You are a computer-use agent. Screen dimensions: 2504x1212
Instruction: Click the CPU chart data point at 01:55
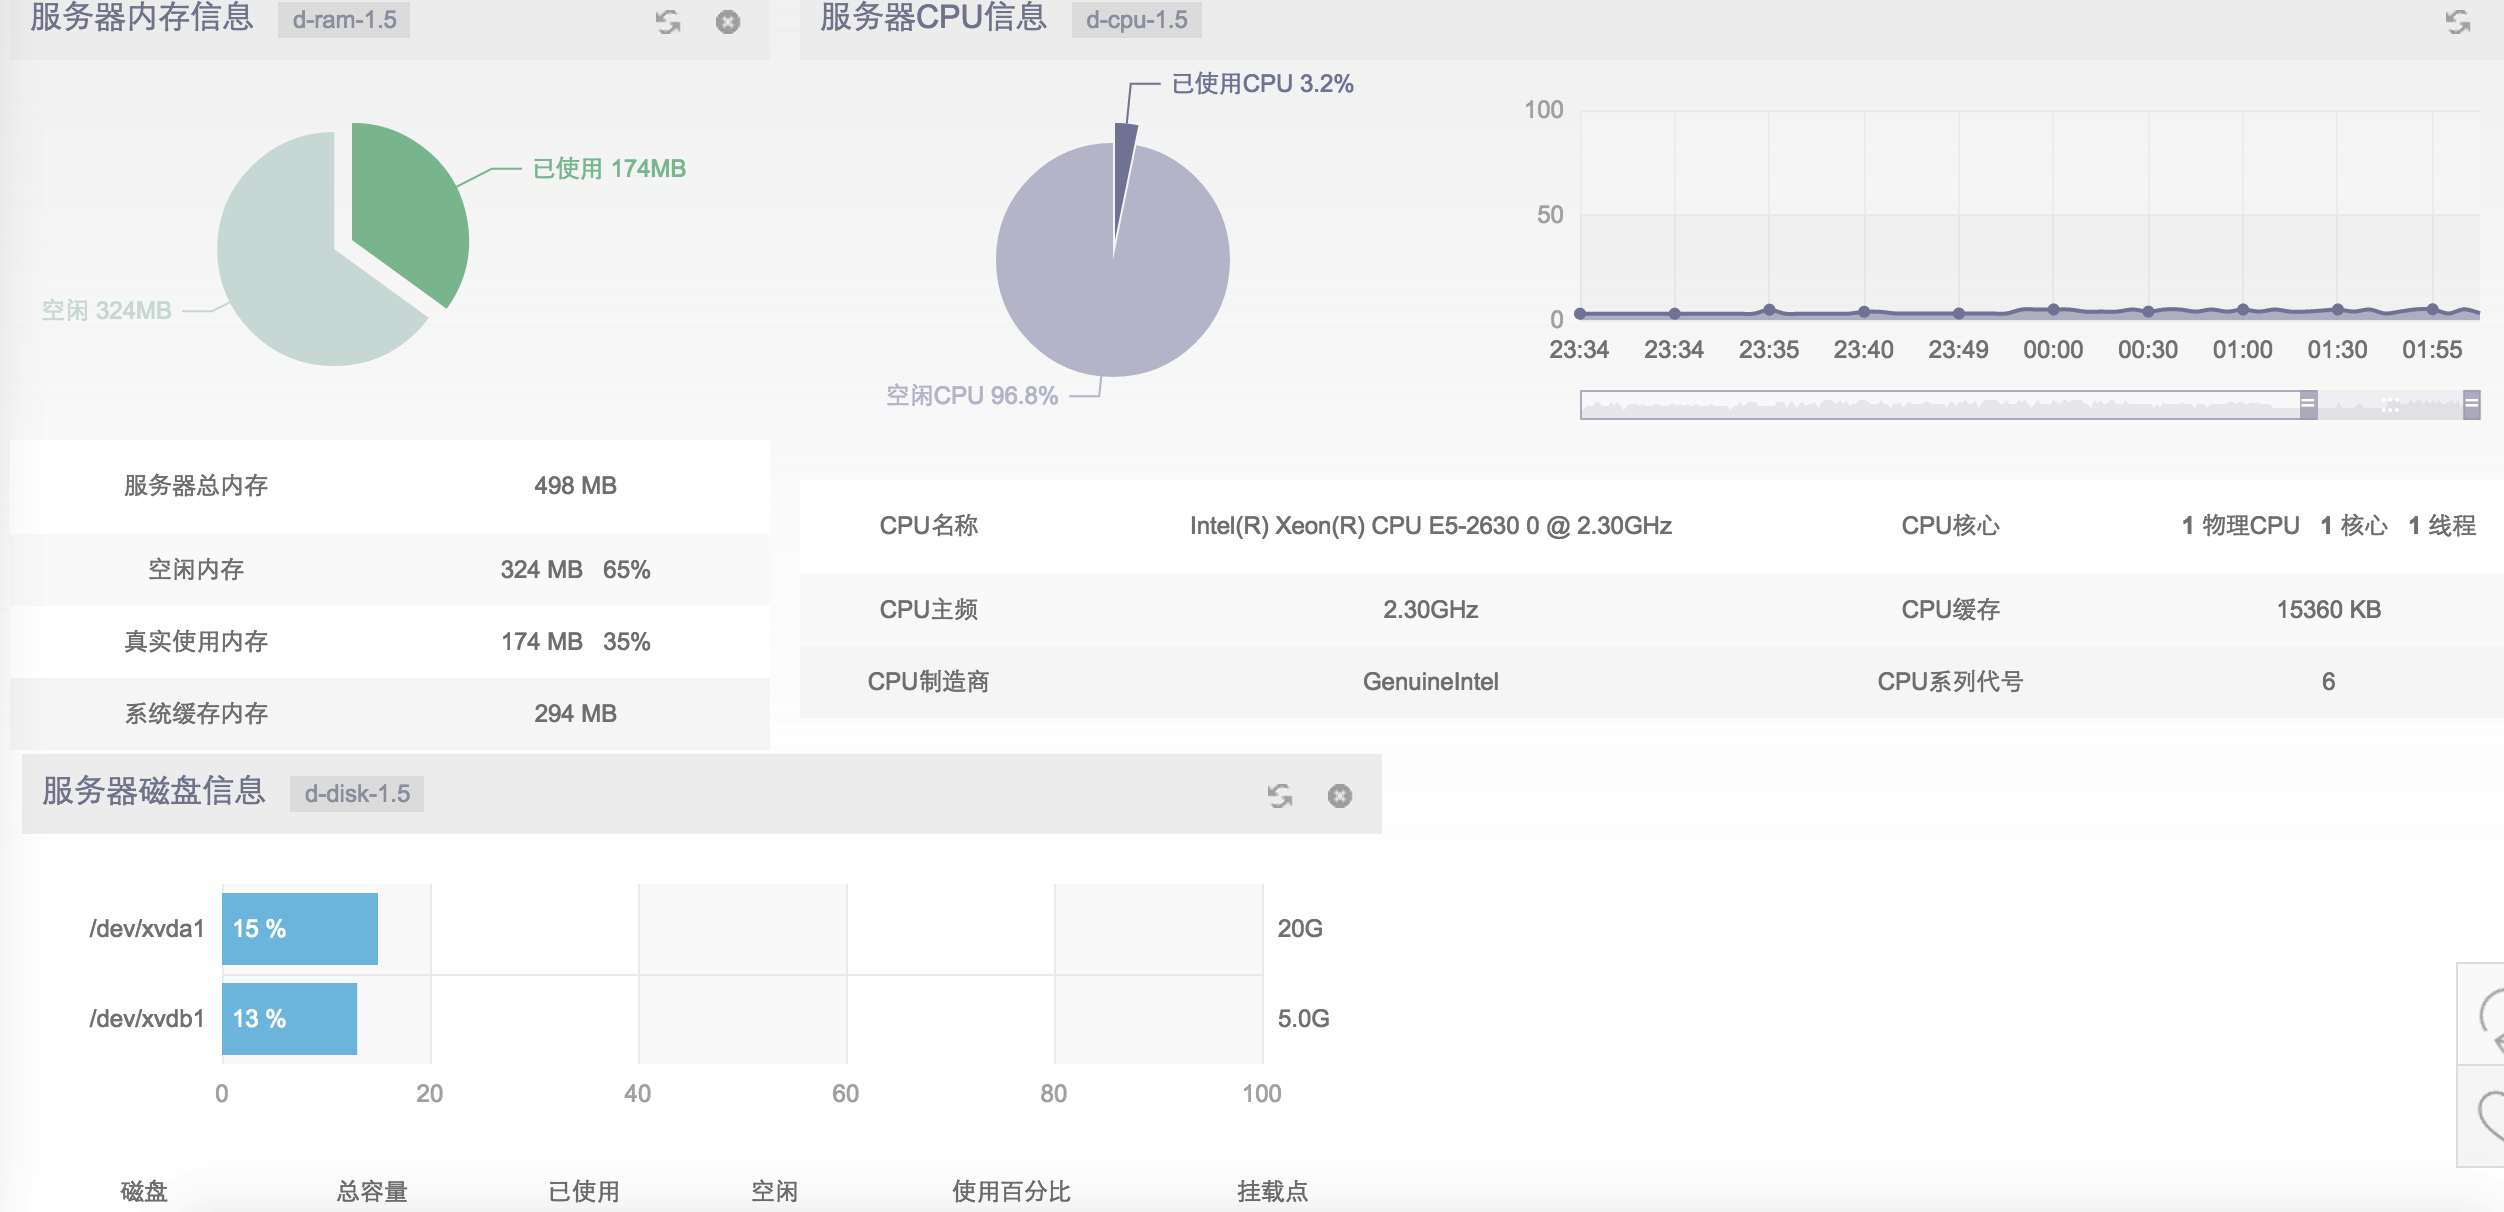(2432, 310)
